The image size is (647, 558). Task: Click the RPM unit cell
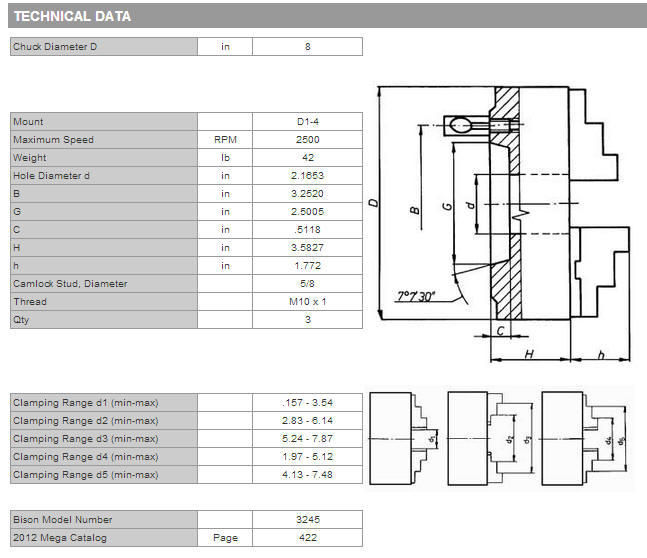point(225,140)
